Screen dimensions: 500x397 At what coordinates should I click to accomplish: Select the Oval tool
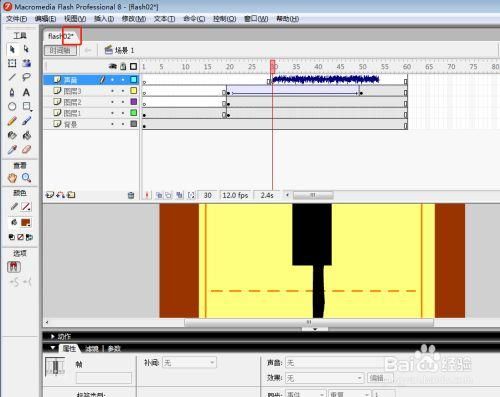[x=12, y=106]
